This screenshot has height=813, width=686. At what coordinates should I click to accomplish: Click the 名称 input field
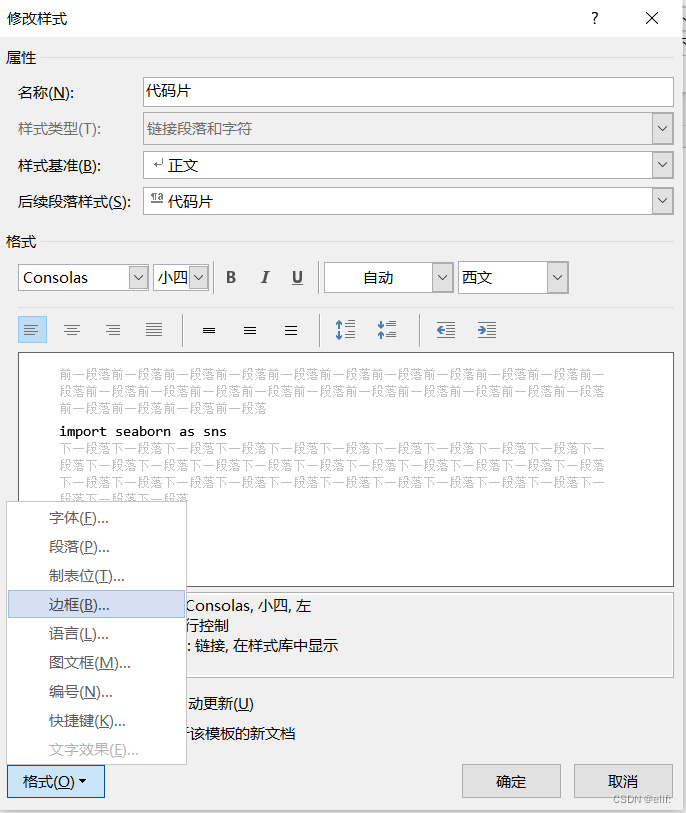tap(408, 92)
